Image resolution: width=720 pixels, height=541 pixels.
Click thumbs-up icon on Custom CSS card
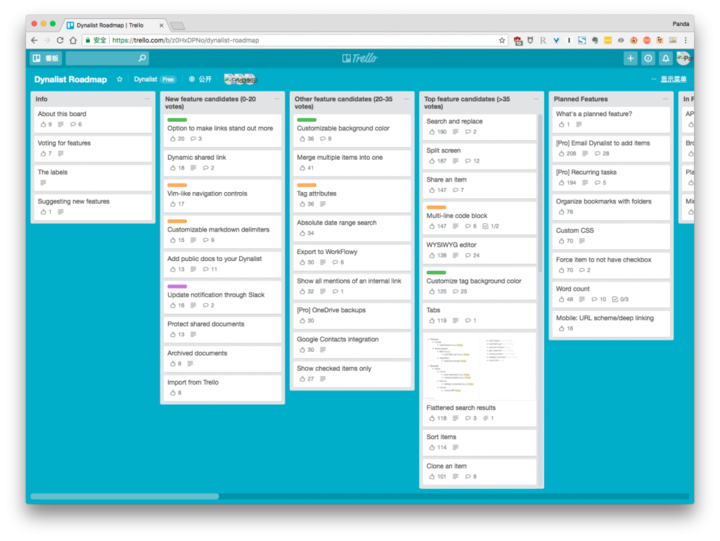pyautogui.click(x=561, y=241)
